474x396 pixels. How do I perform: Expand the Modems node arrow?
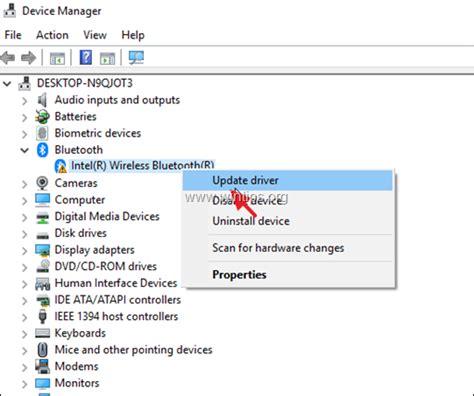point(24,367)
